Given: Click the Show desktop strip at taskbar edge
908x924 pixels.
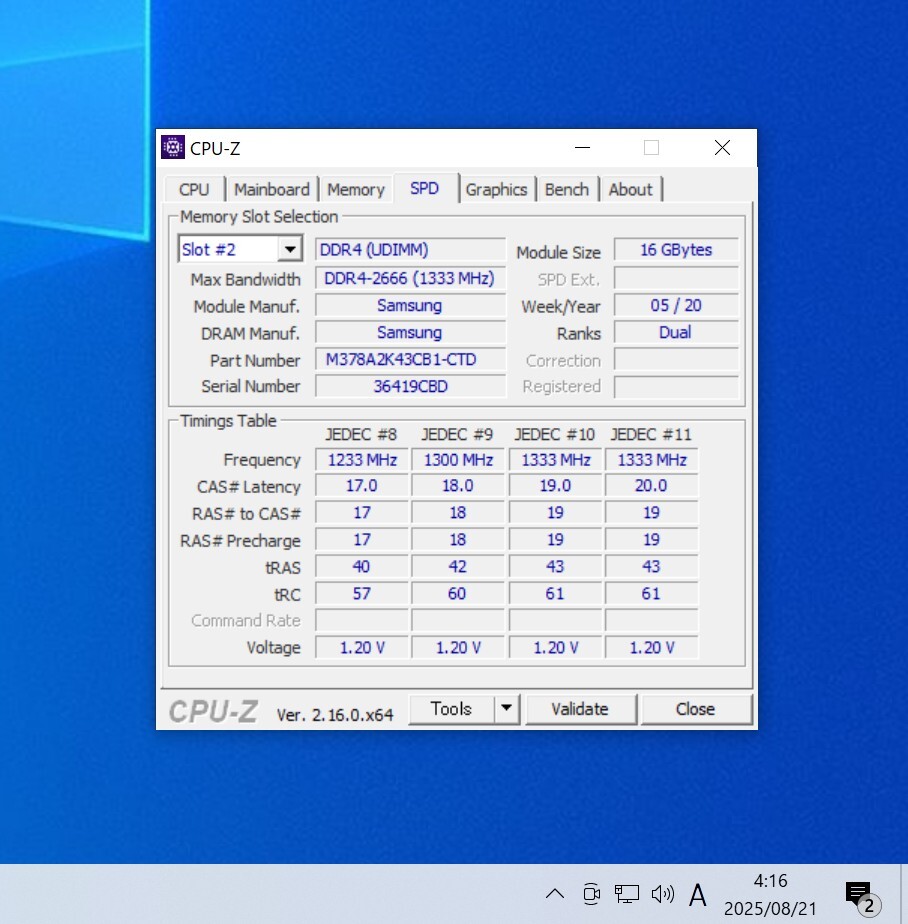Looking at the screenshot, I should [904, 894].
